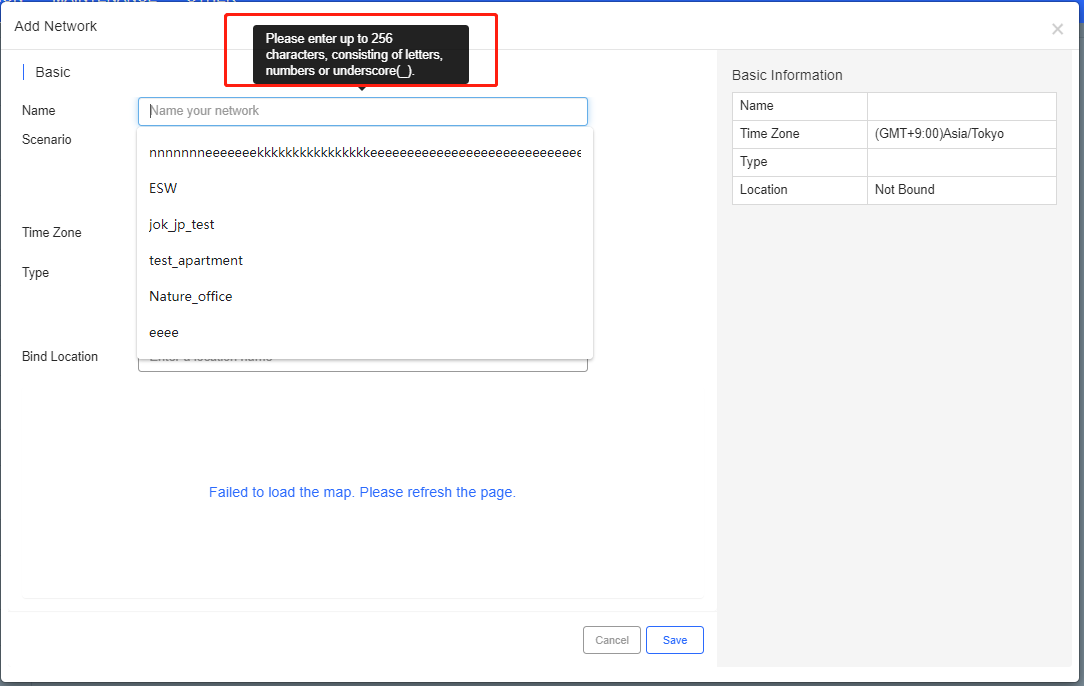The height and width of the screenshot is (686, 1084).
Task: Select test_apartment suggestion
Action: pos(365,261)
